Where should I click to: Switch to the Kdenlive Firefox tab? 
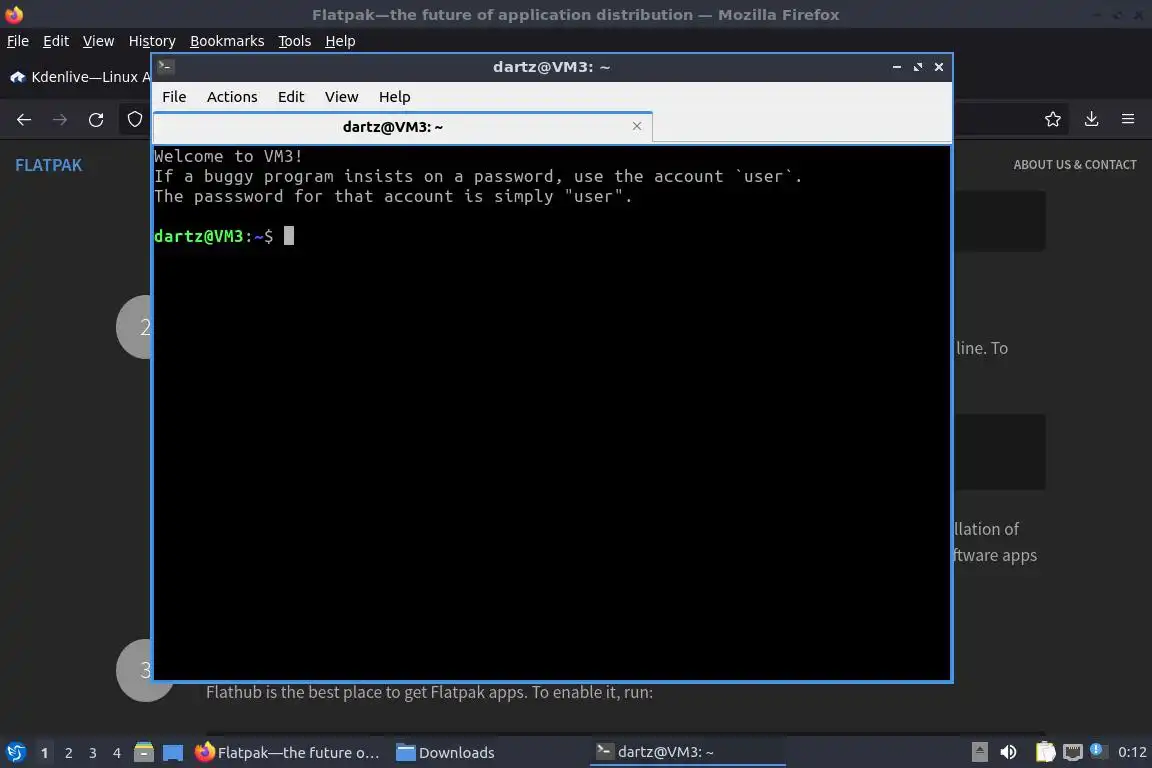[x=79, y=77]
